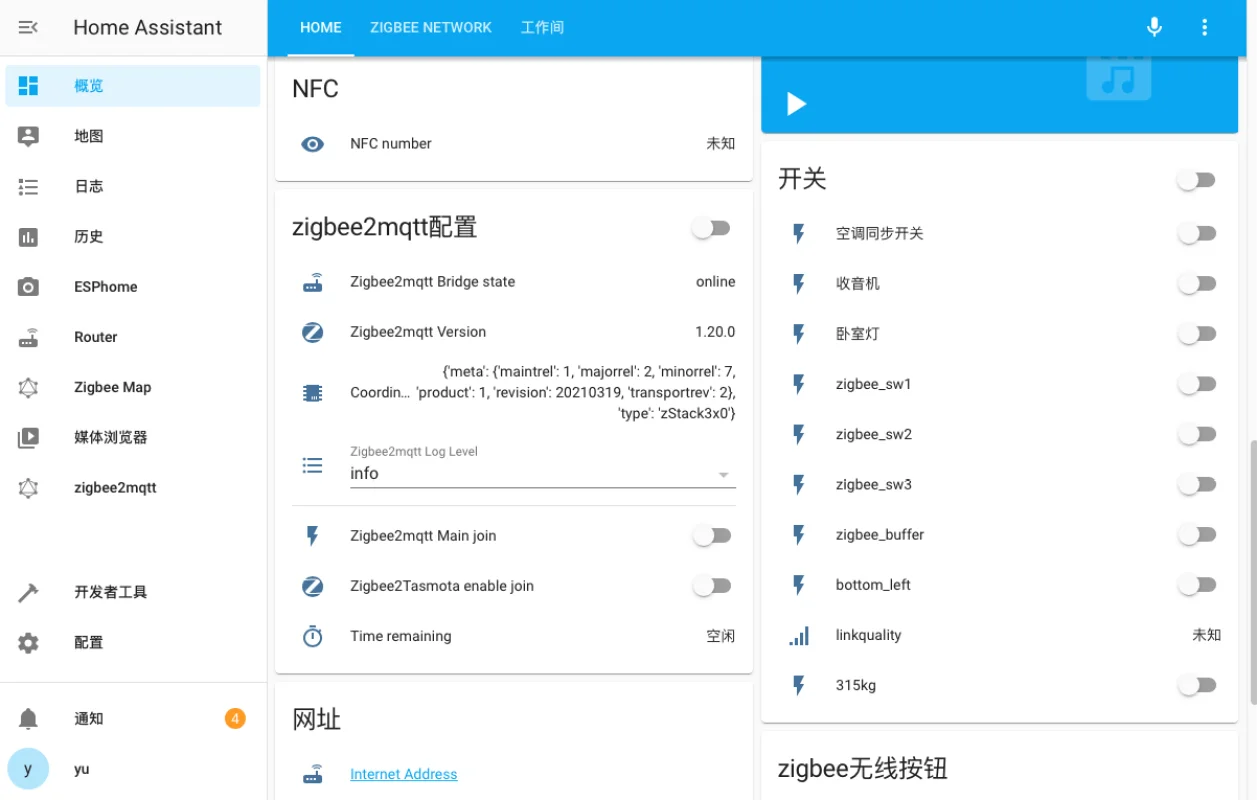1257x800 pixels.
Task: Toggle zigbee_buffer switch
Action: click(x=1196, y=535)
